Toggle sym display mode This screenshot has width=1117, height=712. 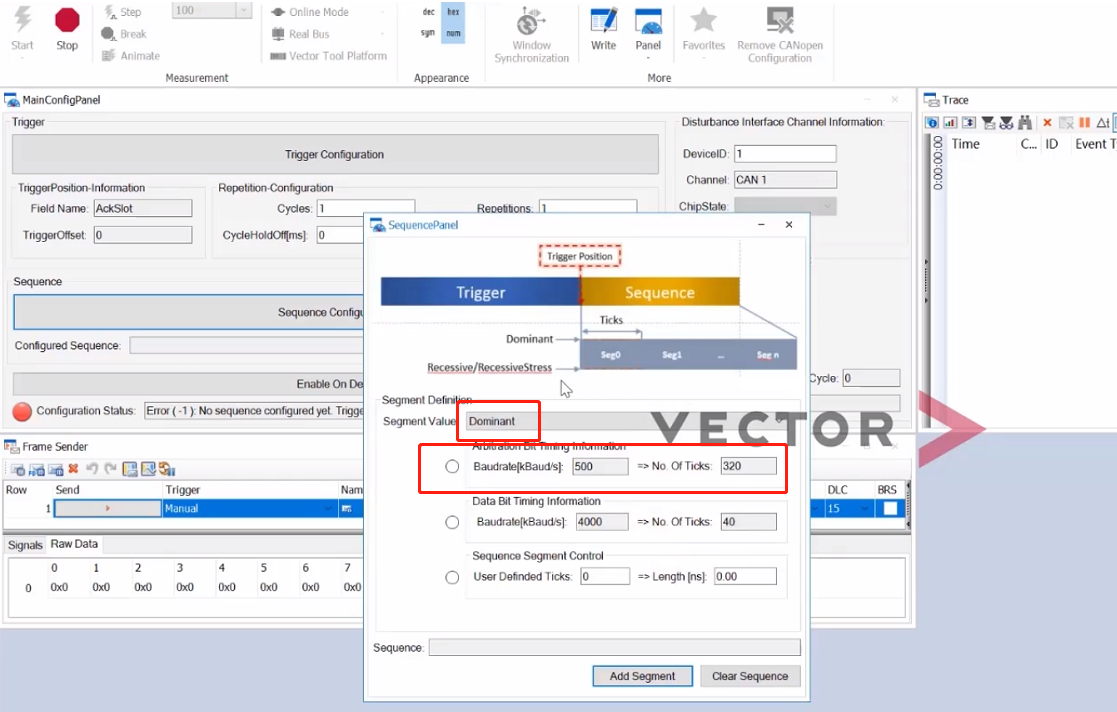pyautogui.click(x=427, y=33)
